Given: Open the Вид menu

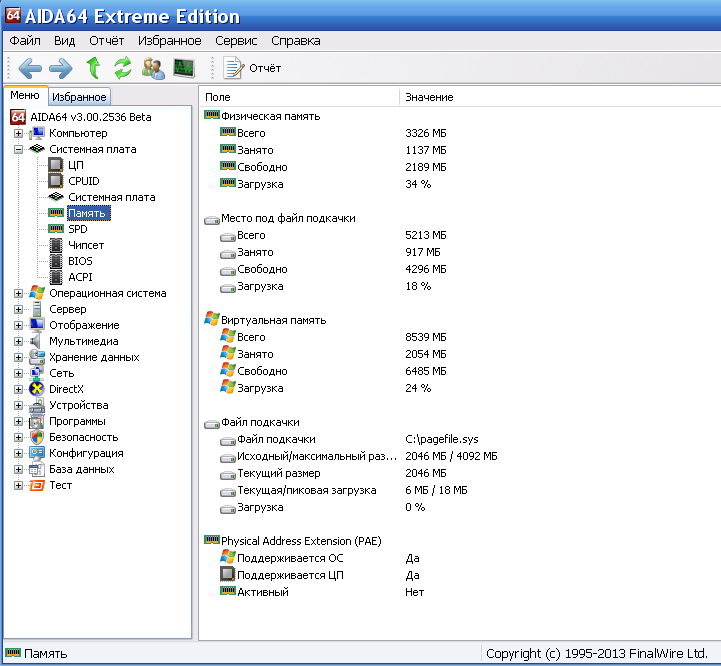Looking at the screenshot, I should (64, 41).
